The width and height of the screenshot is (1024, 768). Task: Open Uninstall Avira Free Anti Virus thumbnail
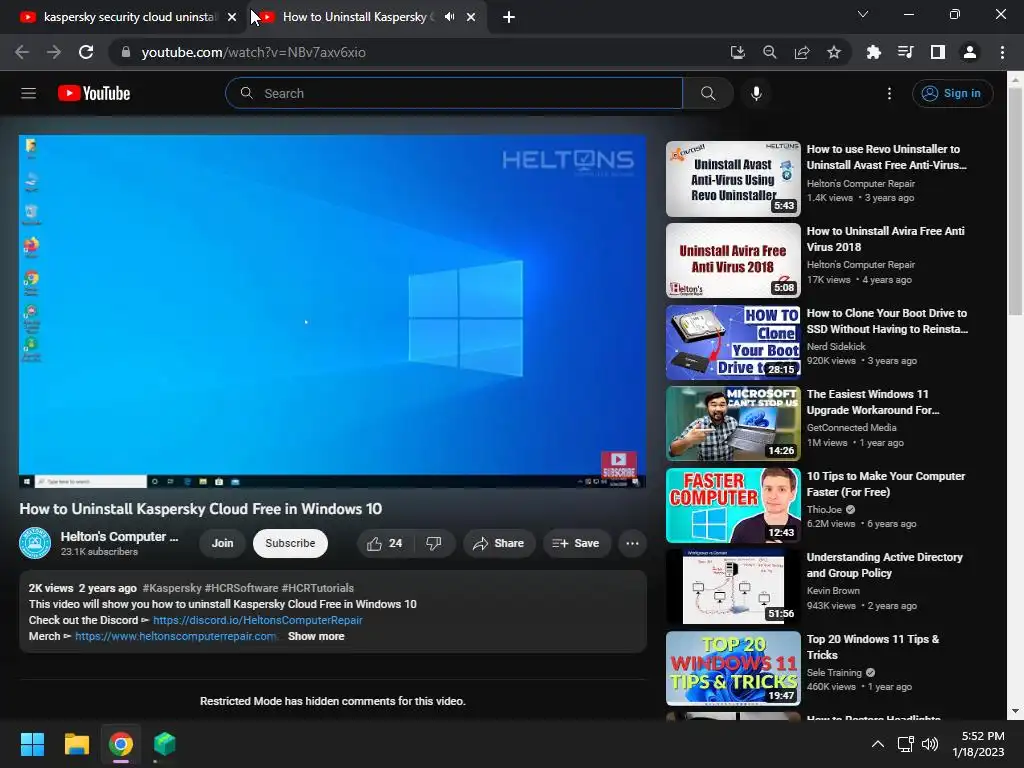(733, 261)
